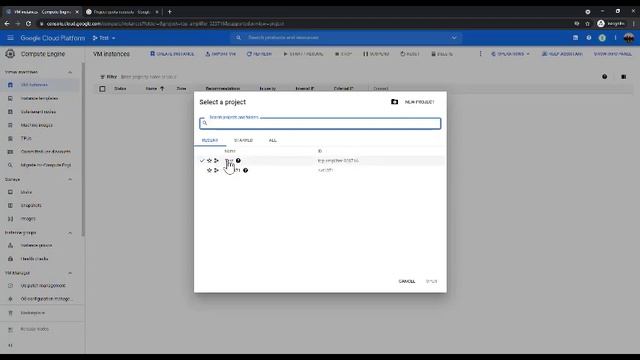The height and width of the screenshot is (360, 640).
Task: Click the TPUs sidebar icon
Action: pos(10,138)
